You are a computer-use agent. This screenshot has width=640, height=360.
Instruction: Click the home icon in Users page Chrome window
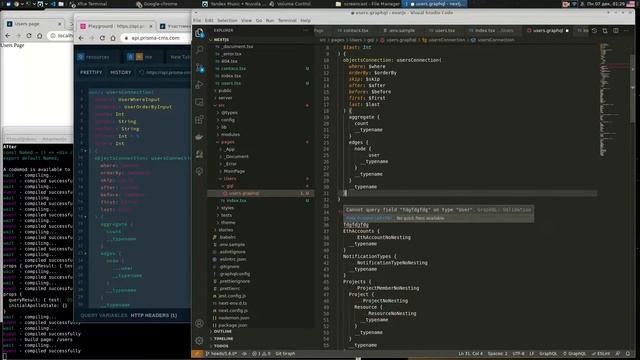39,36
